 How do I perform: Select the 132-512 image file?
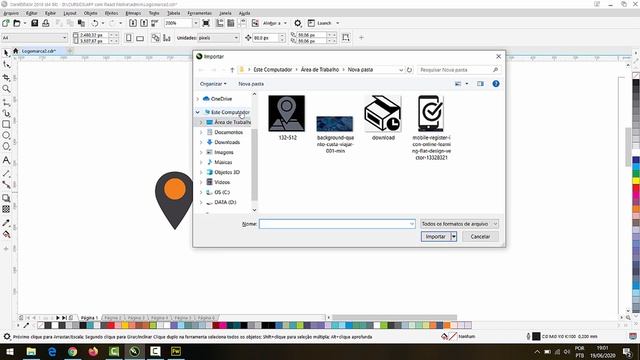287,118
